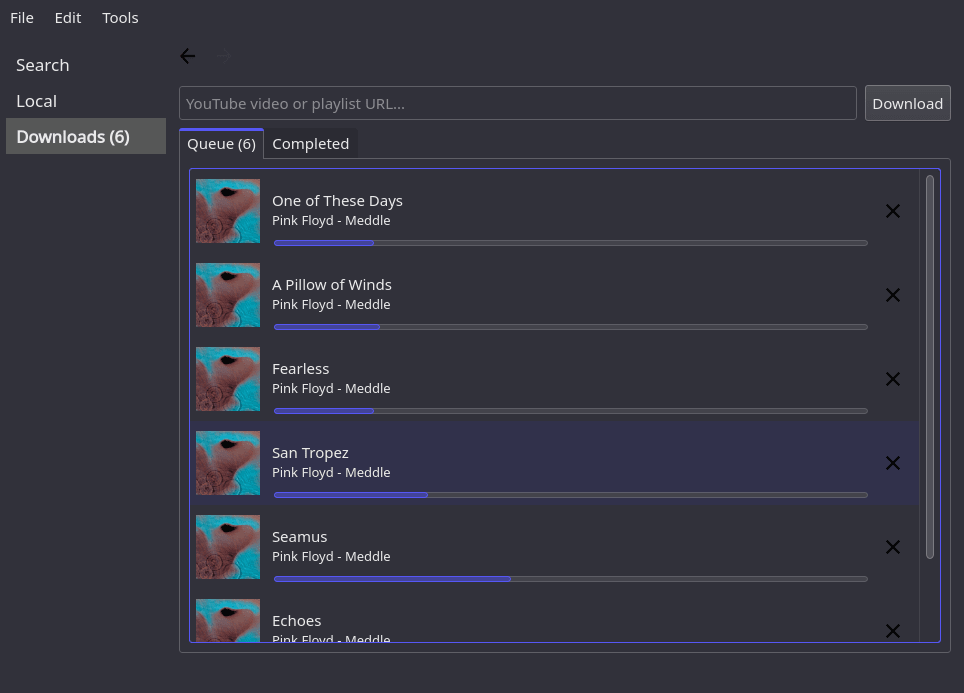Open the Local library section
964x693 pixels.
(x=36, y=100)
